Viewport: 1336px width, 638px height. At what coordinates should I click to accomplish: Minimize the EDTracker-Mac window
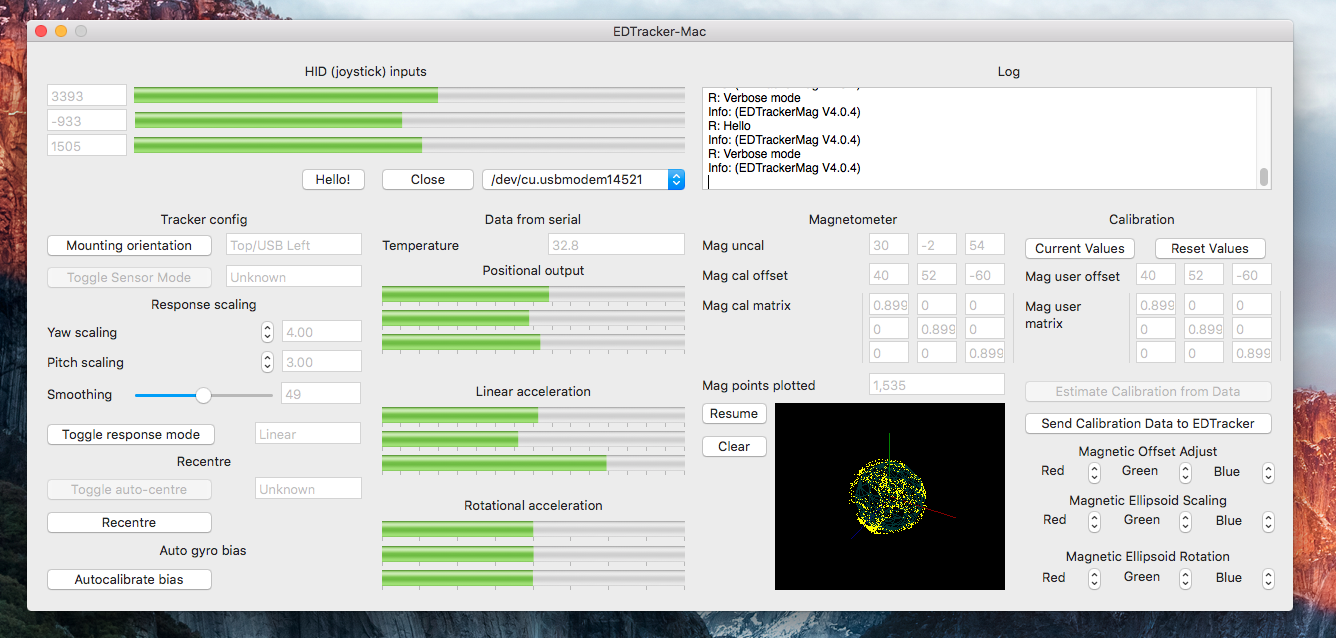(61, 31)
